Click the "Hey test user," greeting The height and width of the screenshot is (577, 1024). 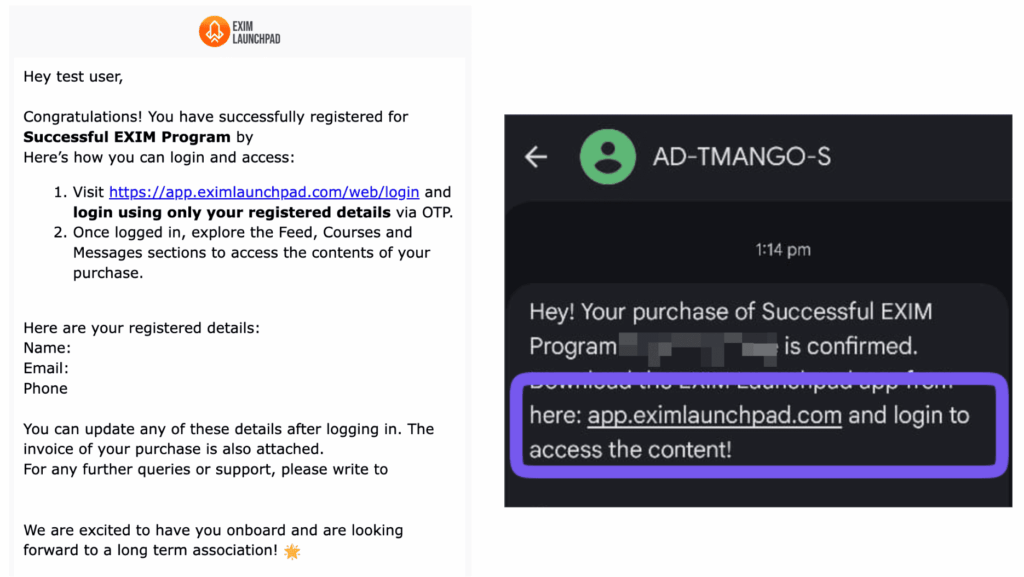tap(73, 76)
